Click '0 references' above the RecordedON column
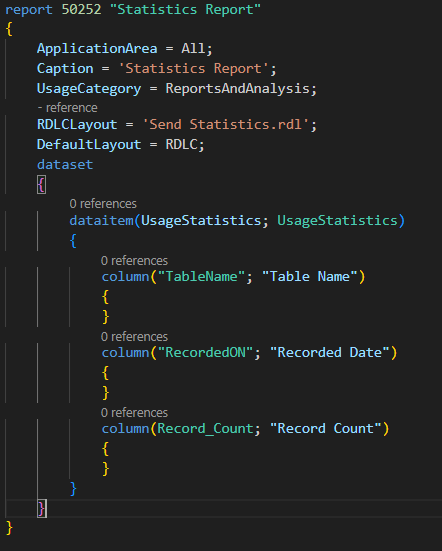Image resolution: width=442 pixels, height=551 pixels. (134, 337)
